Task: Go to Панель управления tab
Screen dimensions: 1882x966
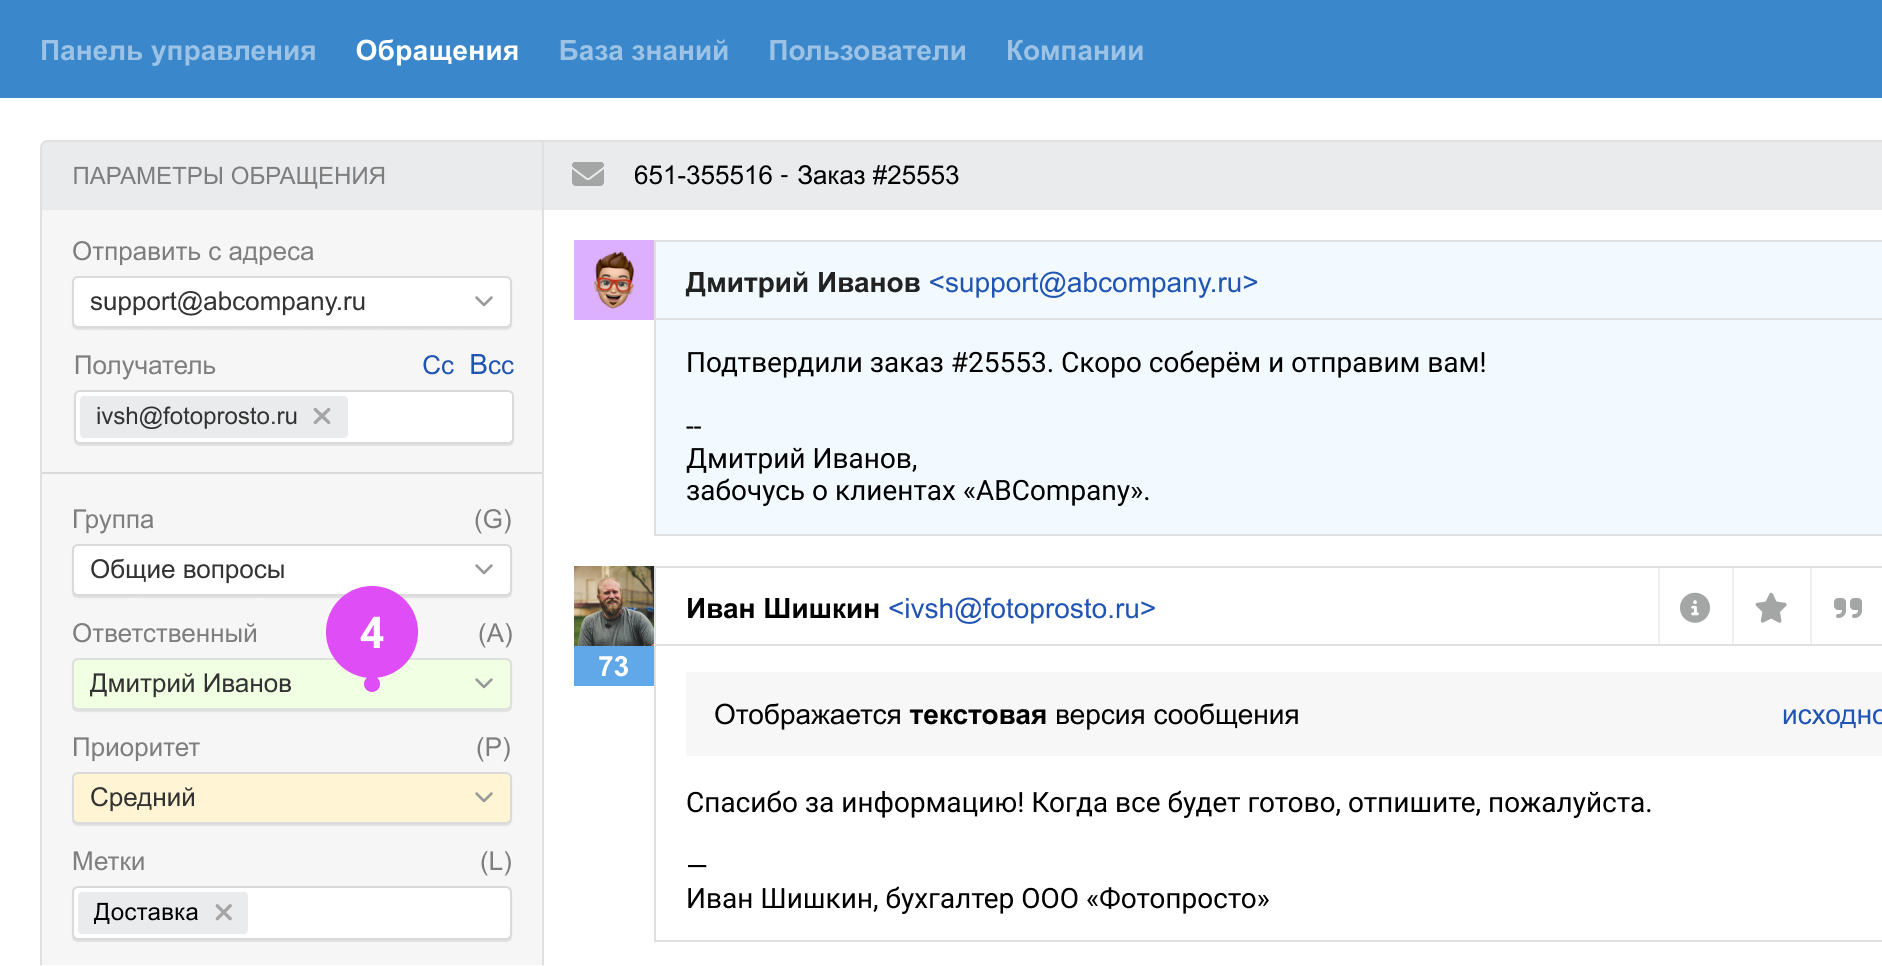Action: [178, 50]
